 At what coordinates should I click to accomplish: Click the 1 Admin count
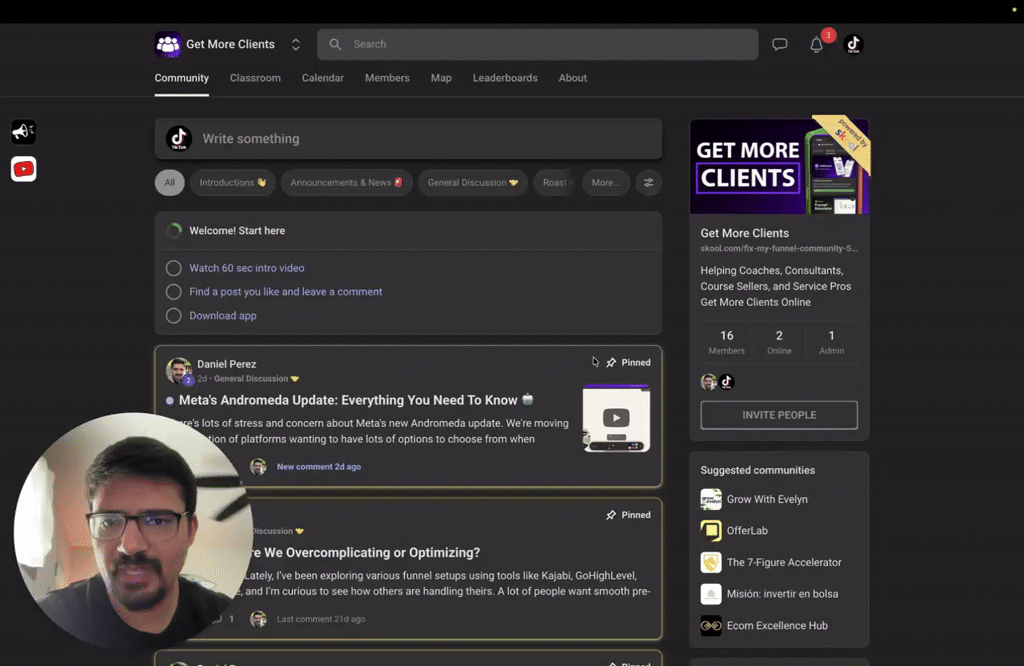point(831,342)
